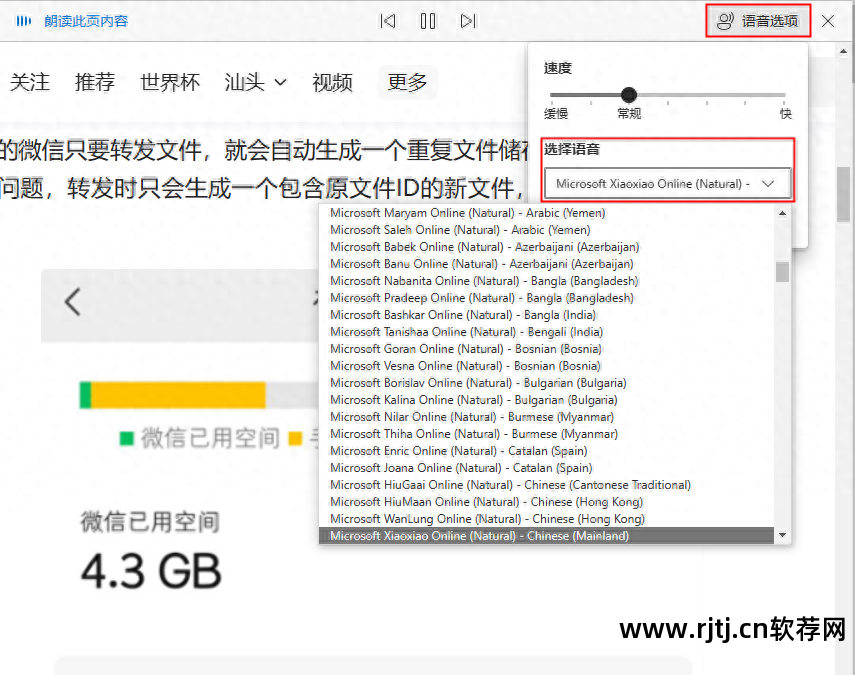This screenshot has width=855, height=675.
Task: Switch to the 视频 tab
Action: pyautogui.click(x=332, y=83)
